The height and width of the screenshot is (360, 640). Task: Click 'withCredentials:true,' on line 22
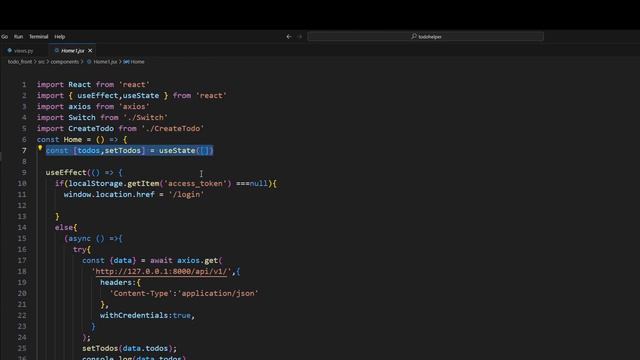tap(147, 316)
